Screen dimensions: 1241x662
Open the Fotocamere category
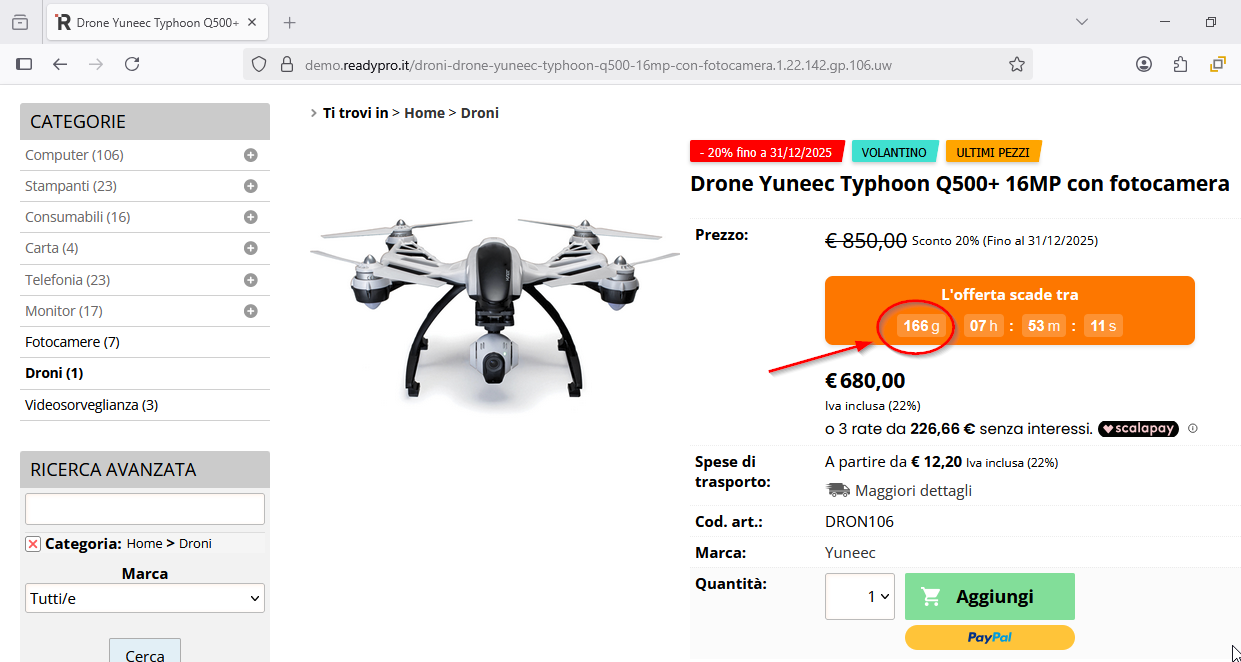pyautogui.click(x=72, y=342)
